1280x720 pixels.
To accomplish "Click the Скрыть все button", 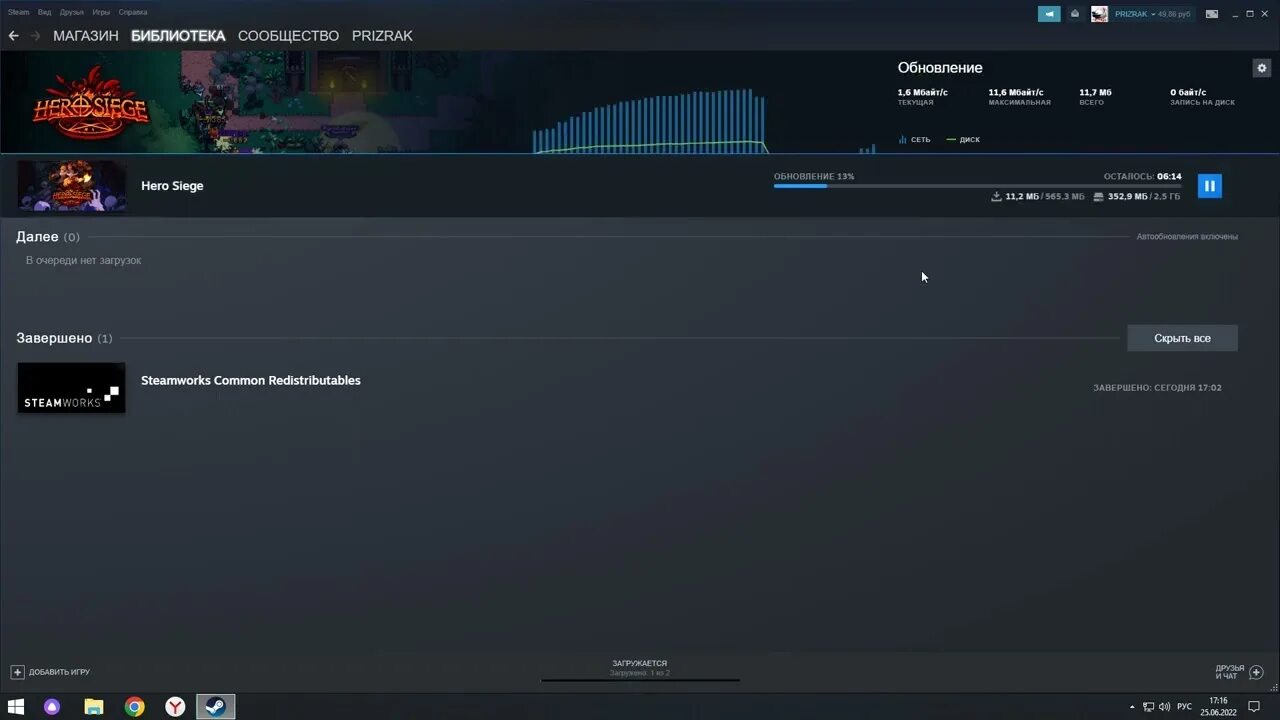I will [x=1182, y=338].
